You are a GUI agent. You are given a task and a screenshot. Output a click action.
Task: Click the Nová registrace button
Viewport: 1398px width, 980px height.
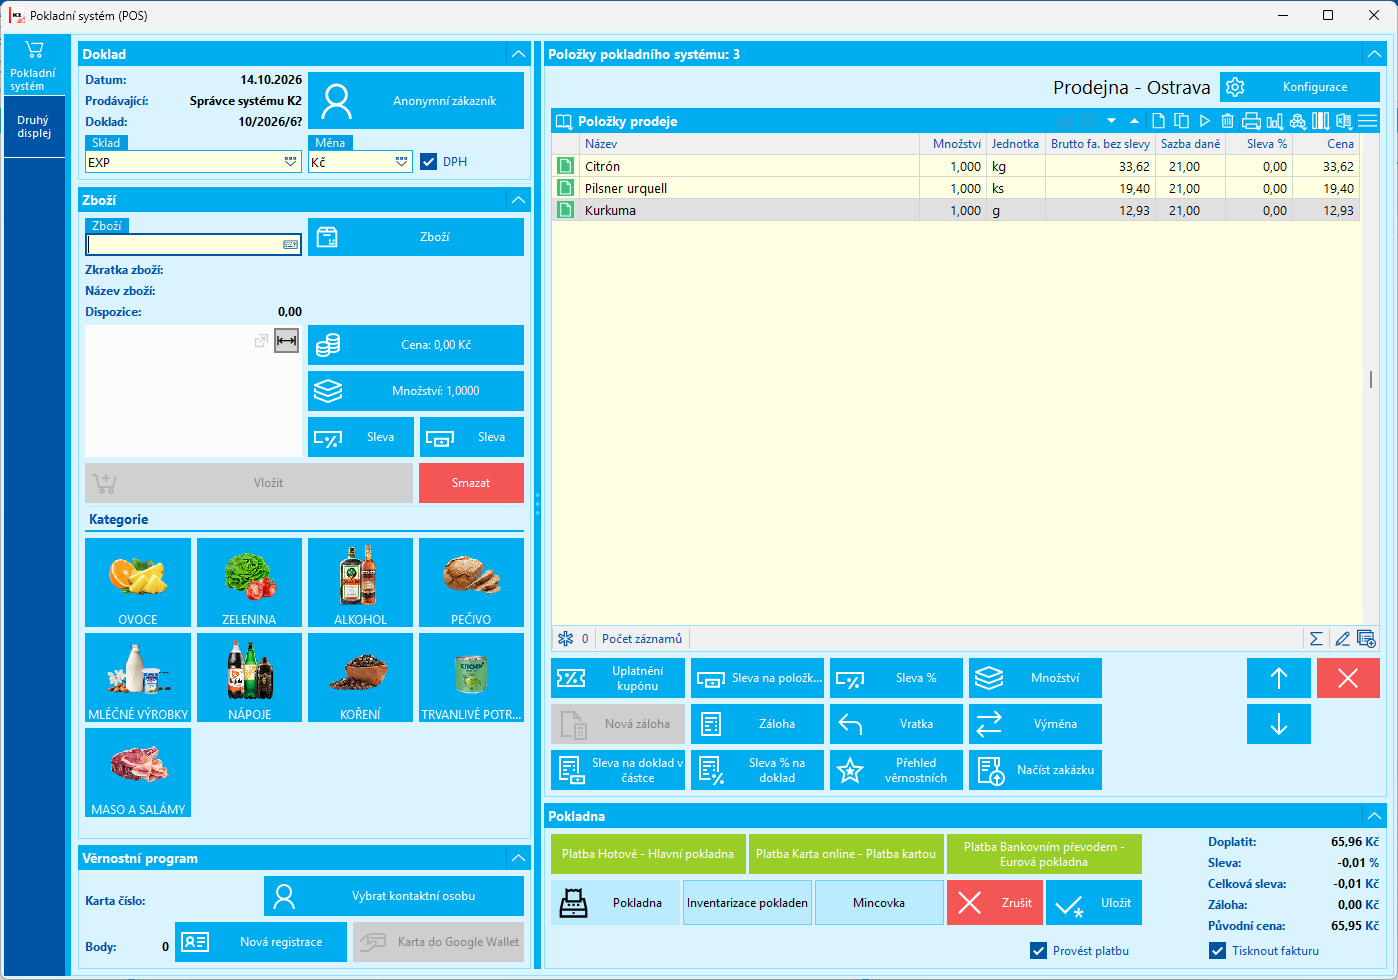261,942
